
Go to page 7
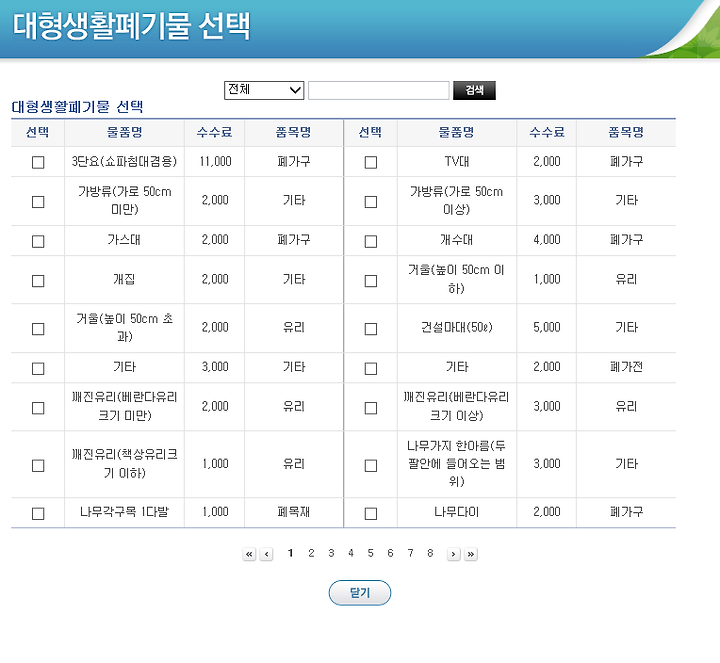click(x=411, y=553)
